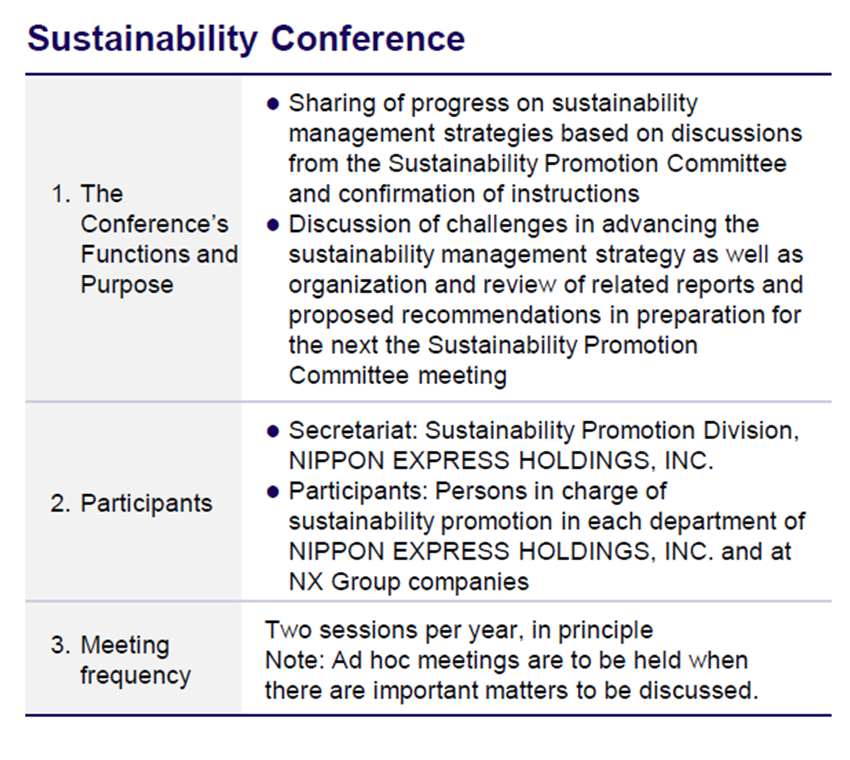Click the text Sustainability Promotion Committee, first bullet

(x=588, y=164)
